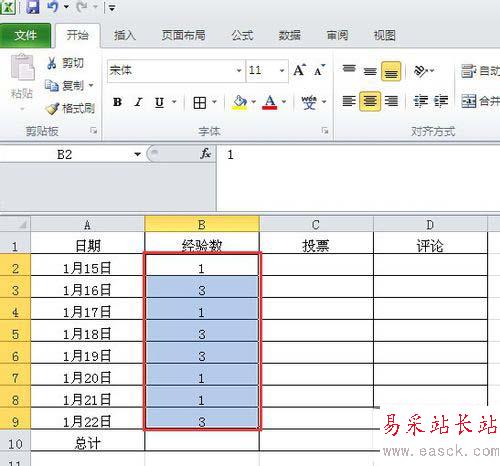500x466 pixels.
Task: Expand the font color dropdown arrow
Action: (x=284, y=102)
